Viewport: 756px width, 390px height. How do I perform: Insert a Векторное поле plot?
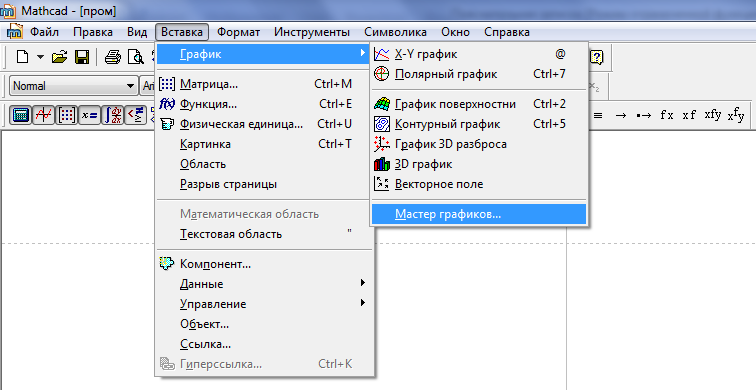coord(479,184)
